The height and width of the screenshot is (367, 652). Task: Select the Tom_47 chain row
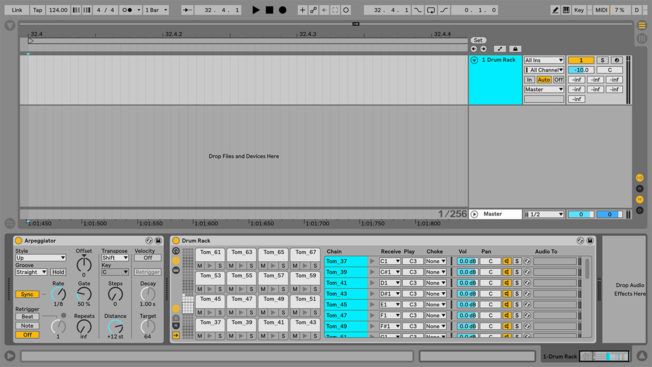[x=346, y=315]
